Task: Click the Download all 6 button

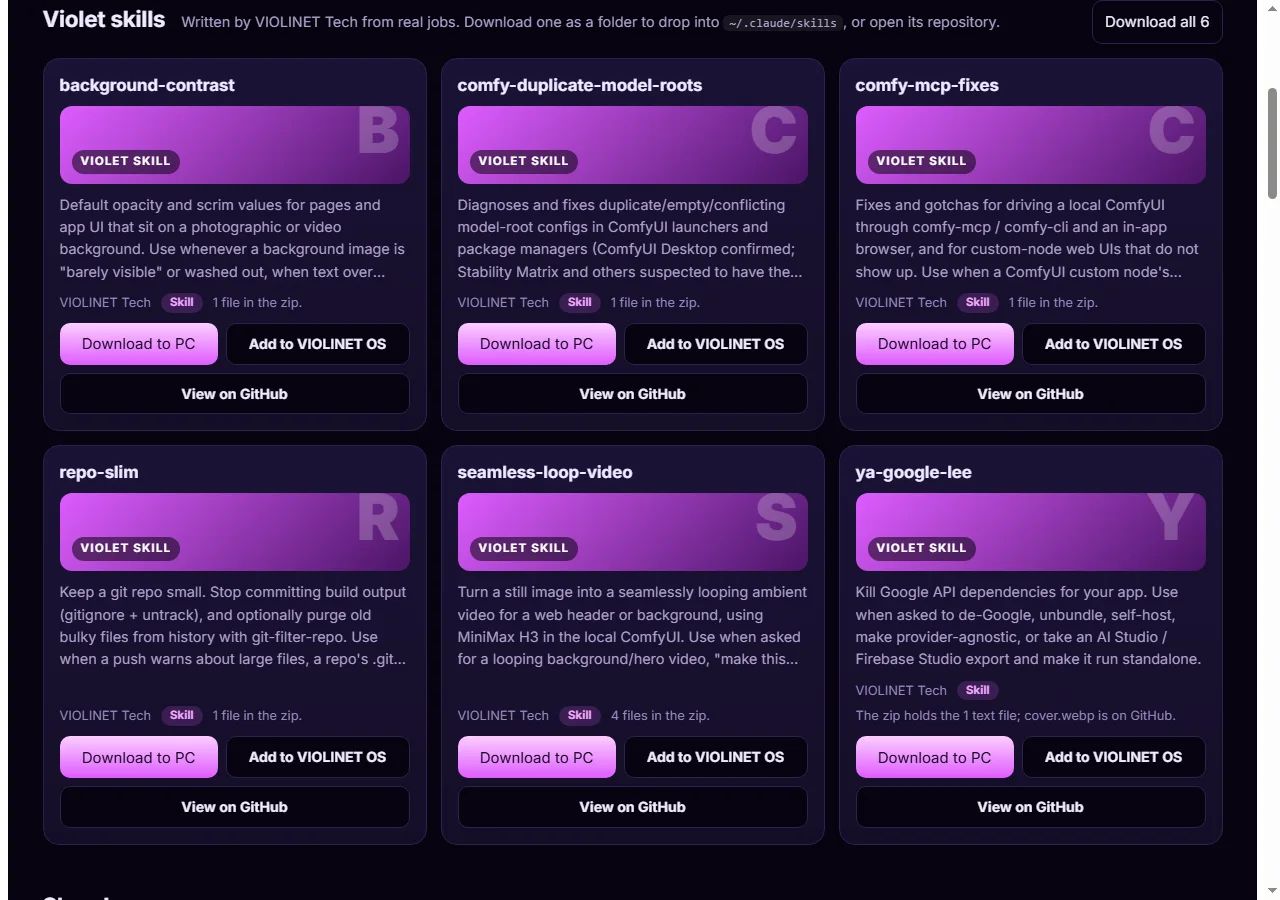Action: point(1157,22)
